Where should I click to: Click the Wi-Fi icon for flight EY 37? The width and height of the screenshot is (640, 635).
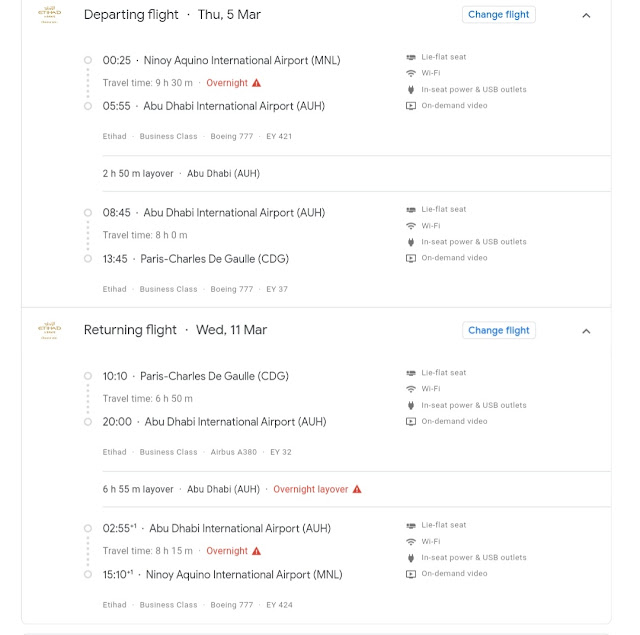(x=411, y=226)
